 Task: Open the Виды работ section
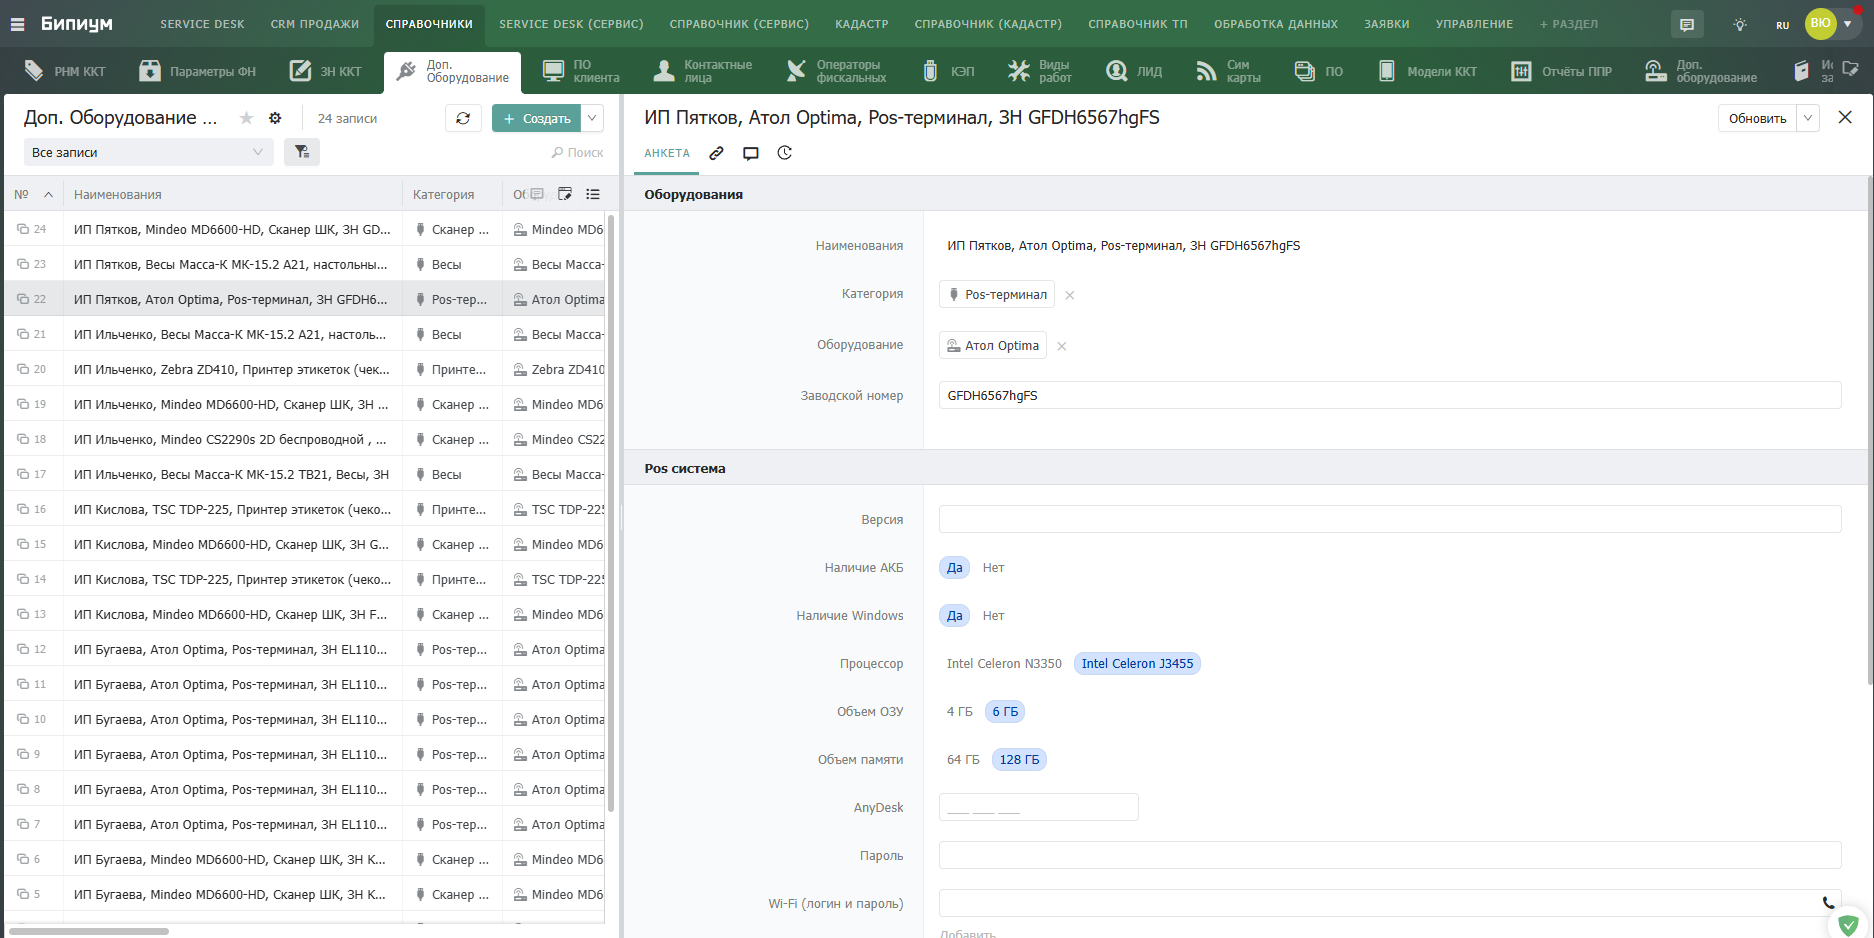point(1040,71)
